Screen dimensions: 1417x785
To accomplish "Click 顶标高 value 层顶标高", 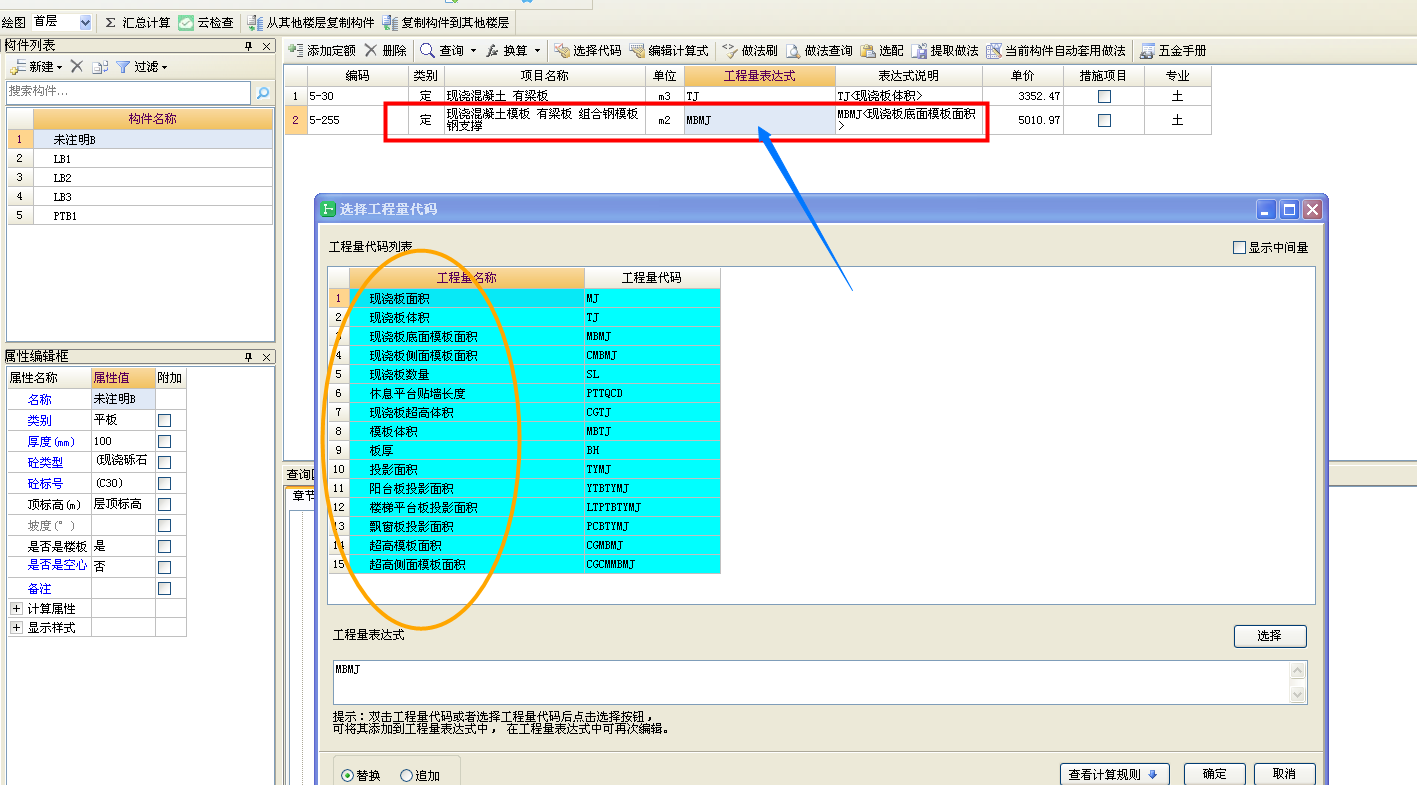I will pos(123,504).
